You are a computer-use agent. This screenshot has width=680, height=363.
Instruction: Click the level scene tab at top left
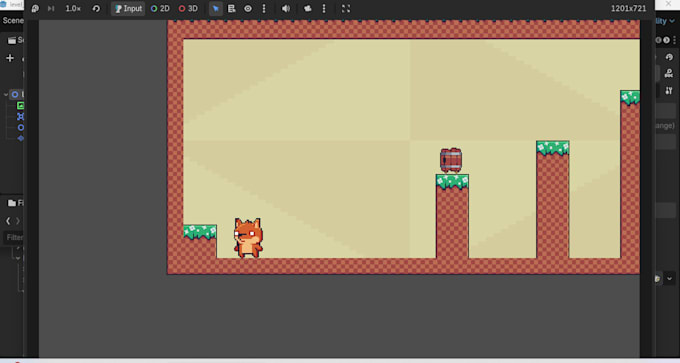(12, 4)
